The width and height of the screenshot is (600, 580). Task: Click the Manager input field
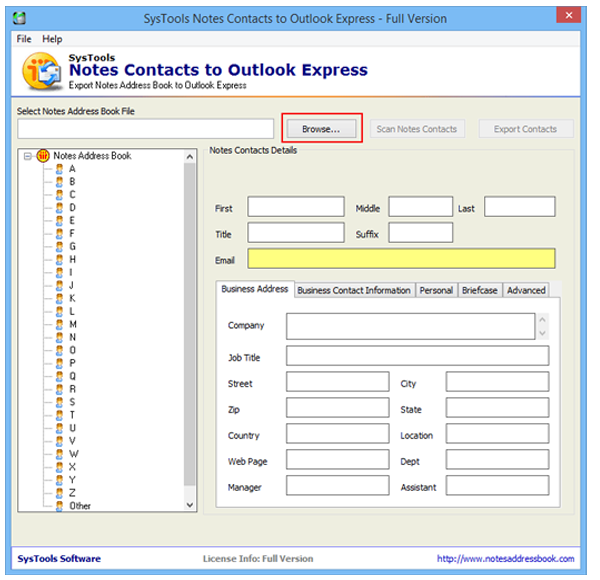[338, 486]
